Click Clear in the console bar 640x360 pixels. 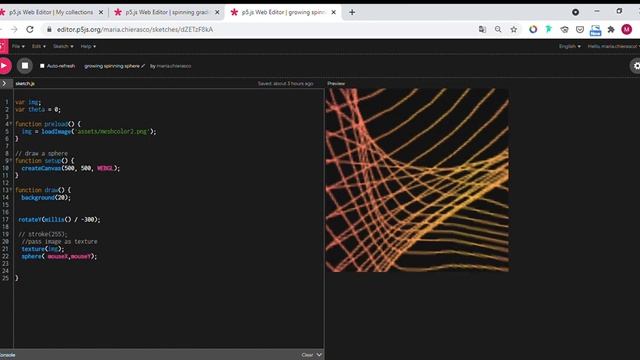pyautogui.click(x=307, y=355)
